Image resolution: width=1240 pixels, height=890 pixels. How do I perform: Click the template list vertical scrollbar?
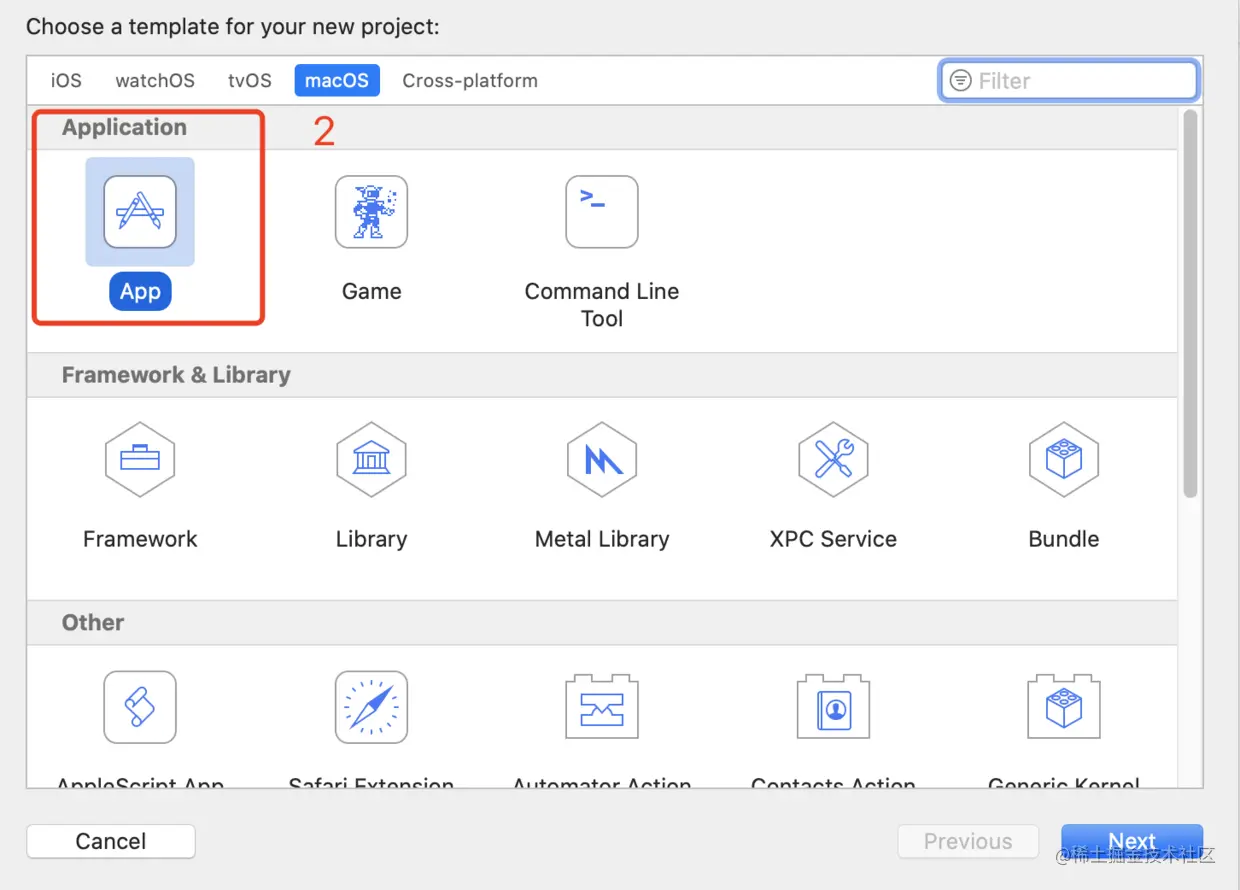click(1190, 303)
